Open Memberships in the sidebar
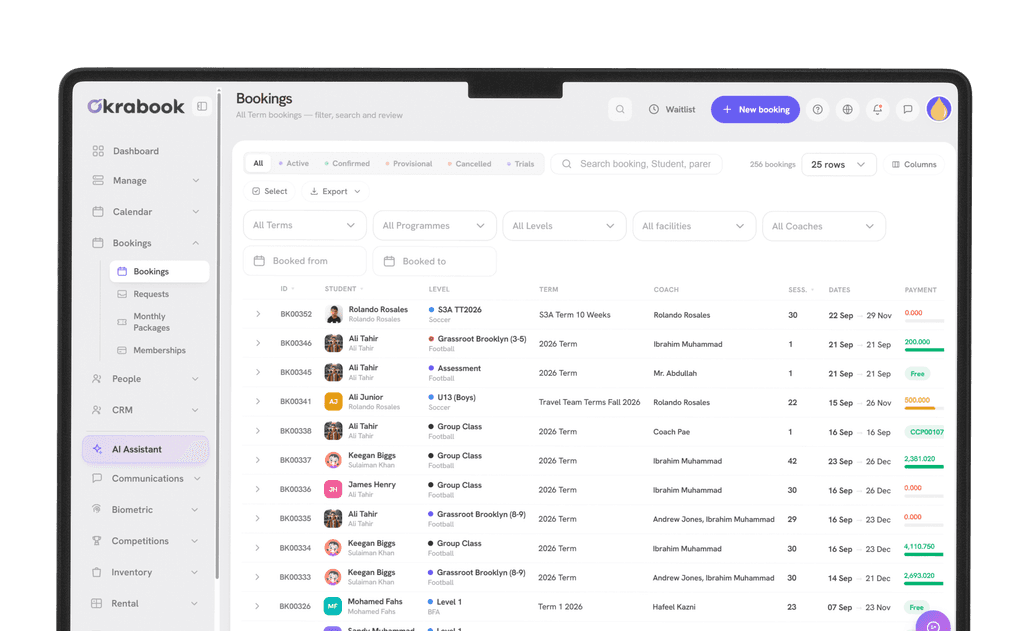 tap(159, 350)
